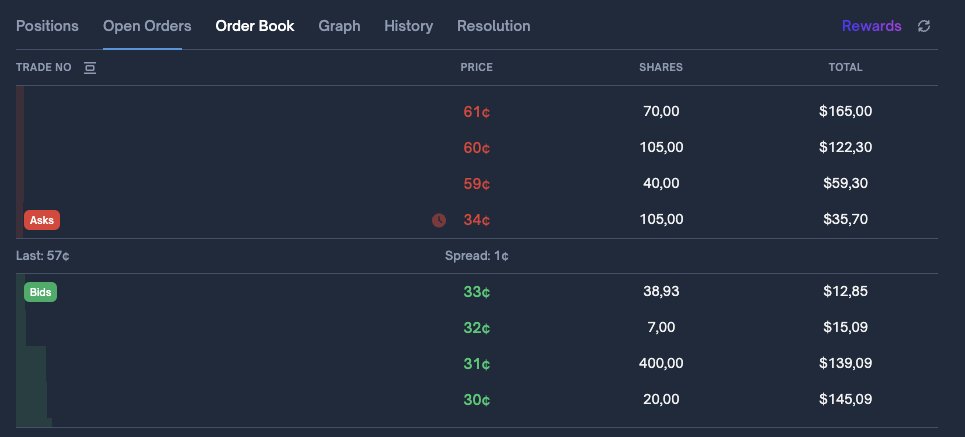Click the Rewards link
This screenshot has width=965, height=437.
pos(871,26)
